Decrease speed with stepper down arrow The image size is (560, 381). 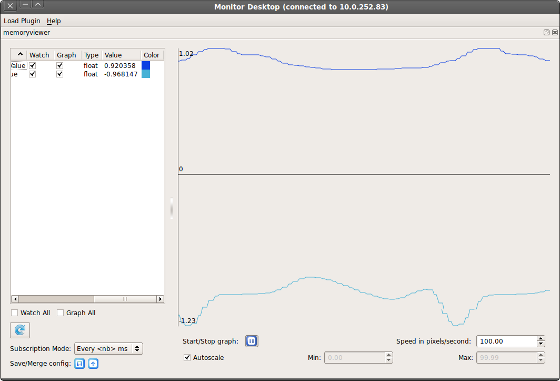click(541, 344)
